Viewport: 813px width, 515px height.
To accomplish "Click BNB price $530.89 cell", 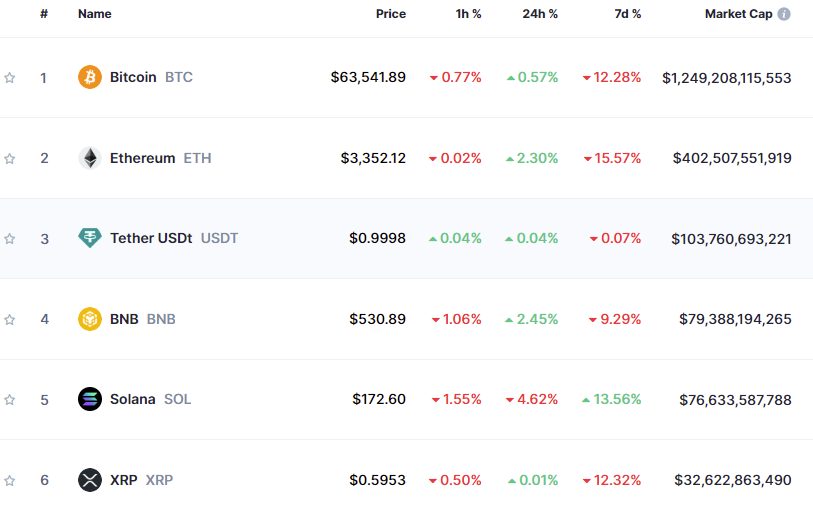I will [x=377, y=319].
